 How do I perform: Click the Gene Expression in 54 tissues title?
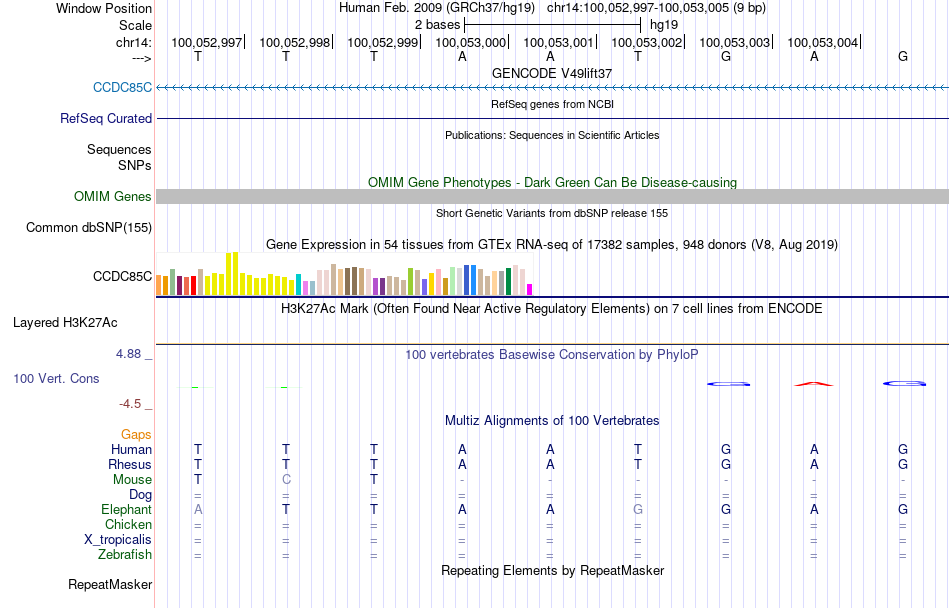coord(552,245)
